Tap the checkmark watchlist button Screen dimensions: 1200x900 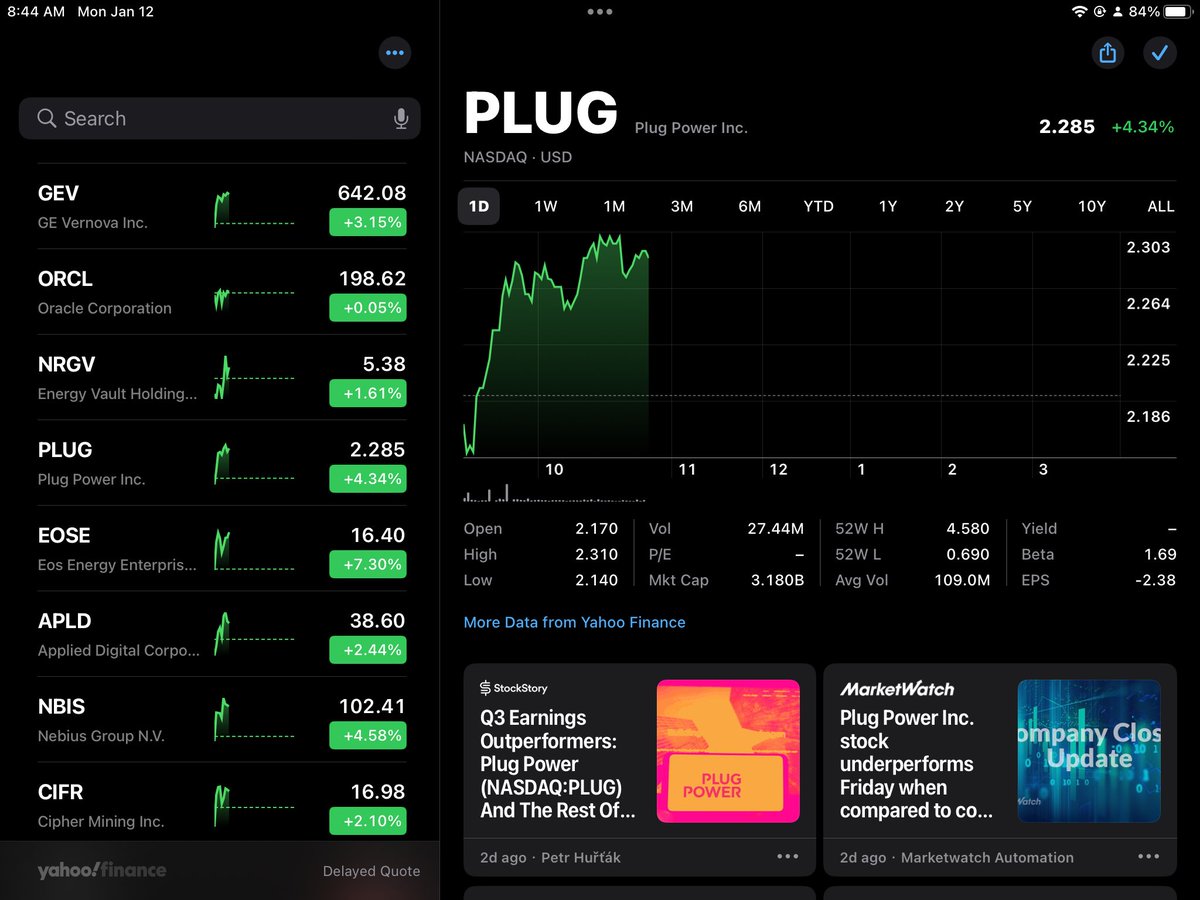pyautogui.click(x=1159, y=53)
